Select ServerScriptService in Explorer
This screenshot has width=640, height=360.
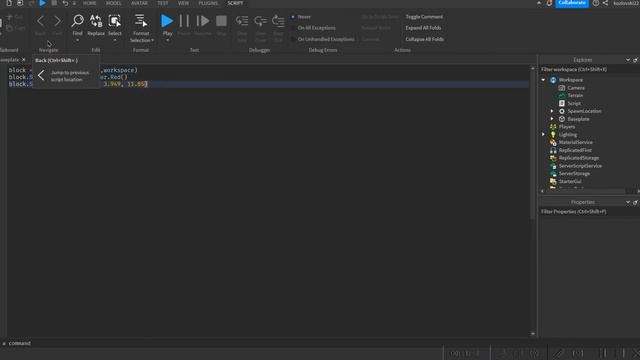(x=580, y=166)
